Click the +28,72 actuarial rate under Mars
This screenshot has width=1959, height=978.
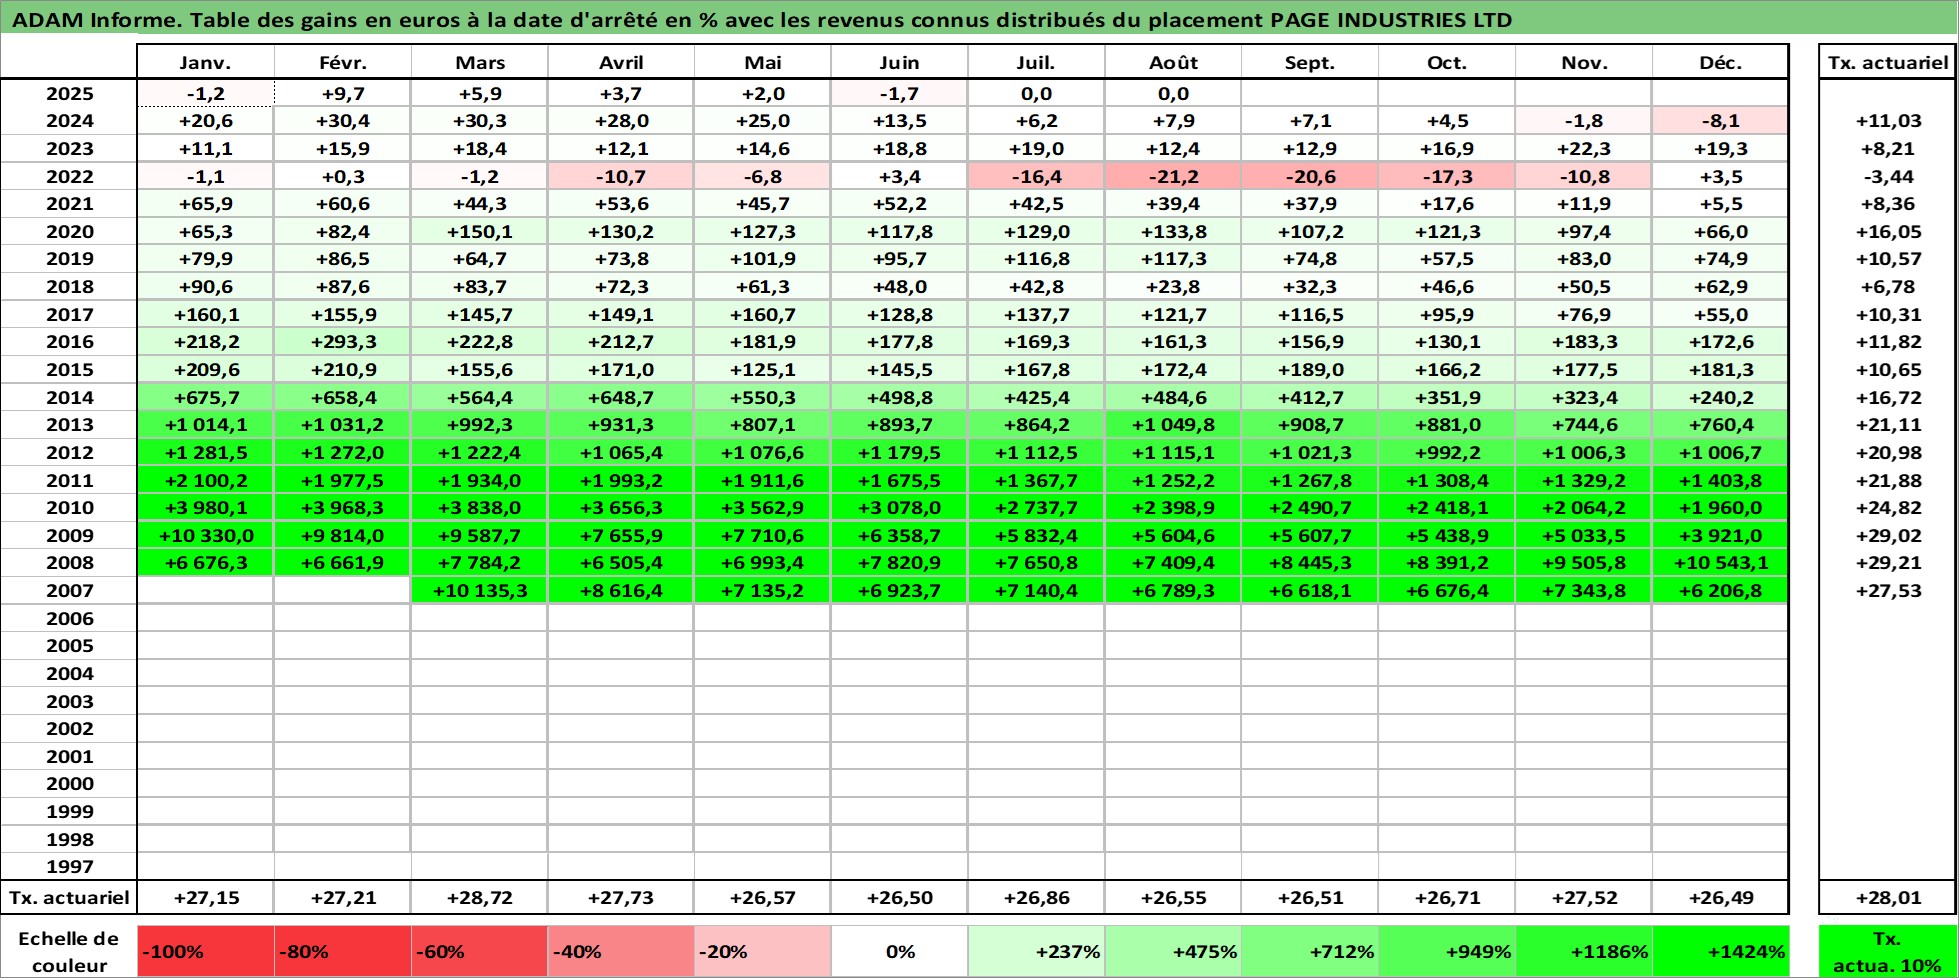click(x=480, y=898)
